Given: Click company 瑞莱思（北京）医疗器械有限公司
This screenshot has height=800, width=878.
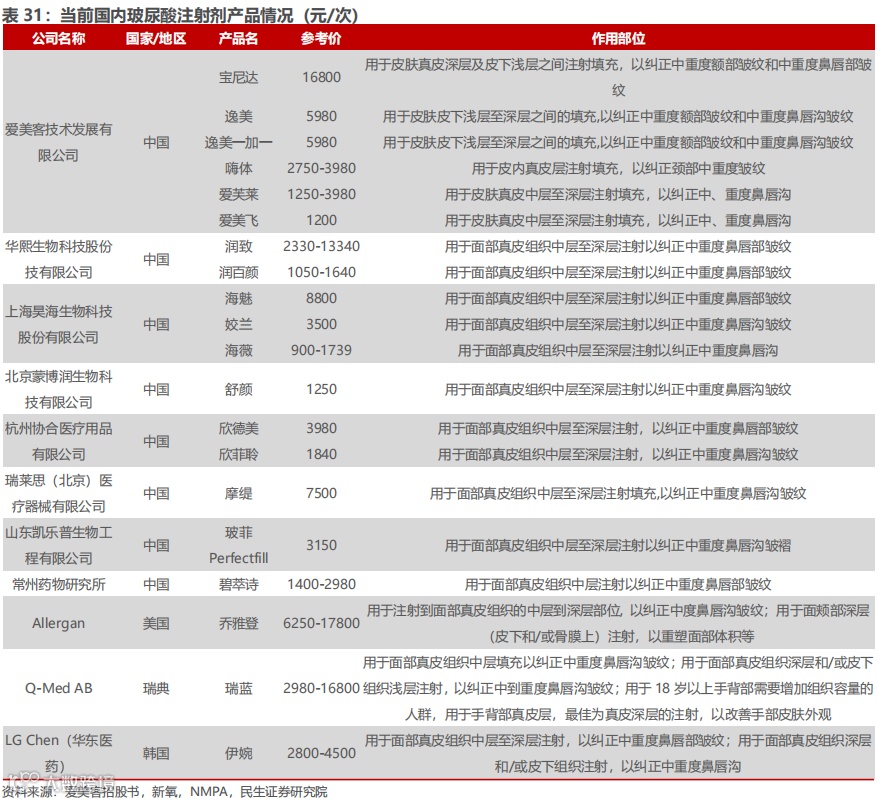Looking at the screenshot, I should (x=58, y=493).
